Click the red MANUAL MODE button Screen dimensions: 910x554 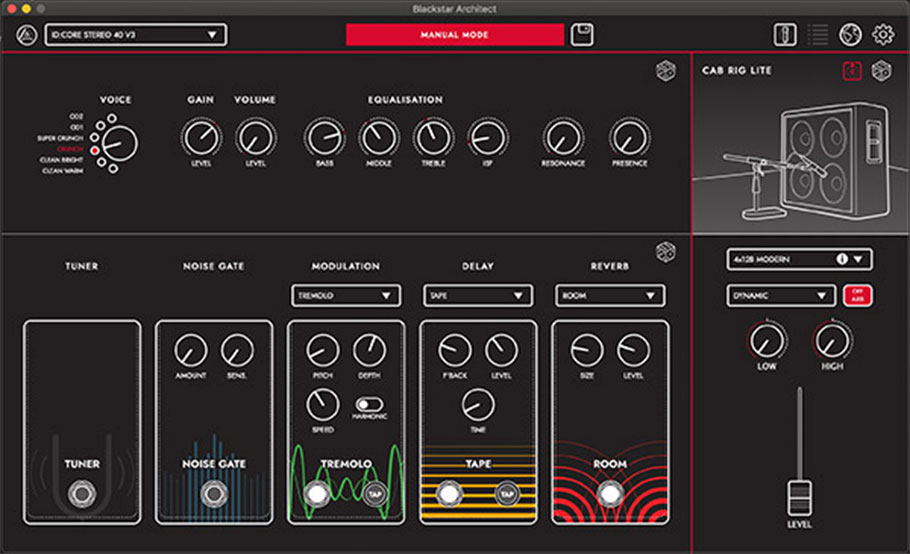454,35
